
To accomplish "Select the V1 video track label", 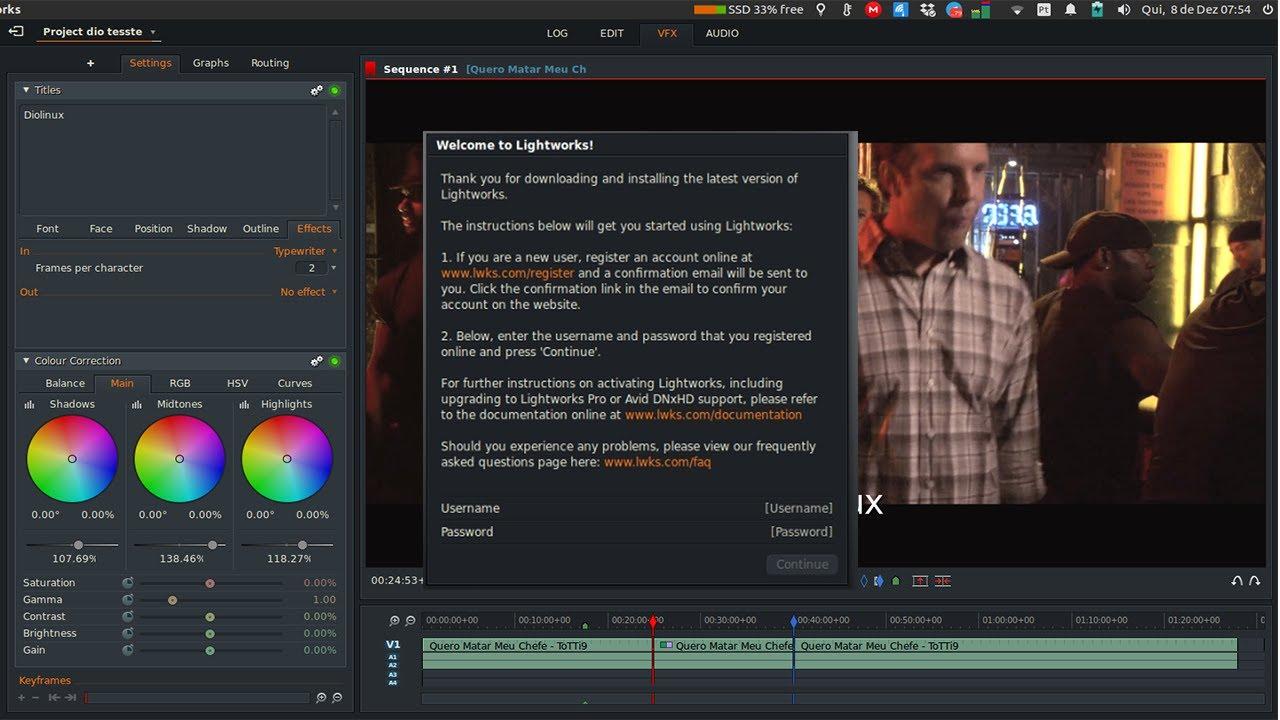I will (393, 645).
